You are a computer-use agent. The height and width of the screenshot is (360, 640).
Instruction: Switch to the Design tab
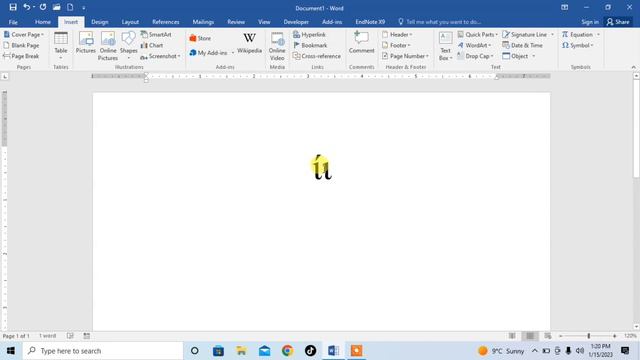tap(100, 22)
